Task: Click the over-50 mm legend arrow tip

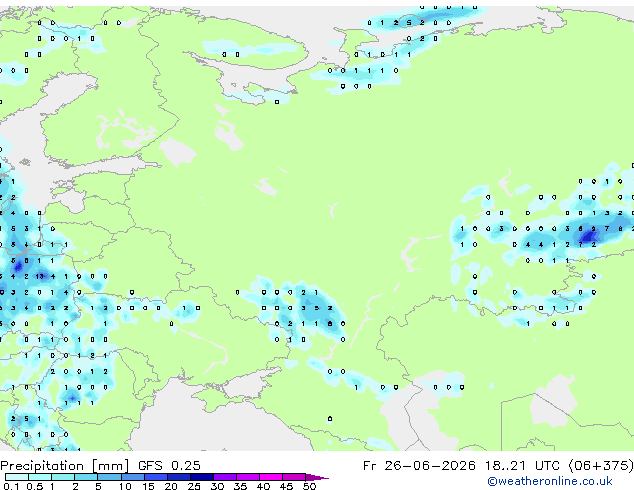Action: tap(317, 477)
